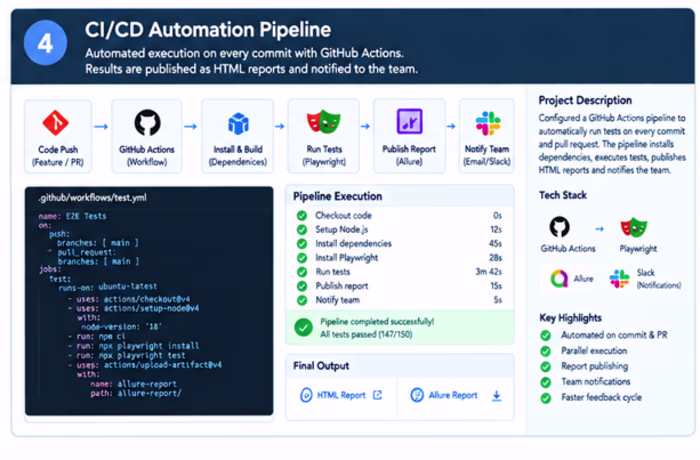
Task: Click the green check next to Publish report
Action: [x=302, y=286]
